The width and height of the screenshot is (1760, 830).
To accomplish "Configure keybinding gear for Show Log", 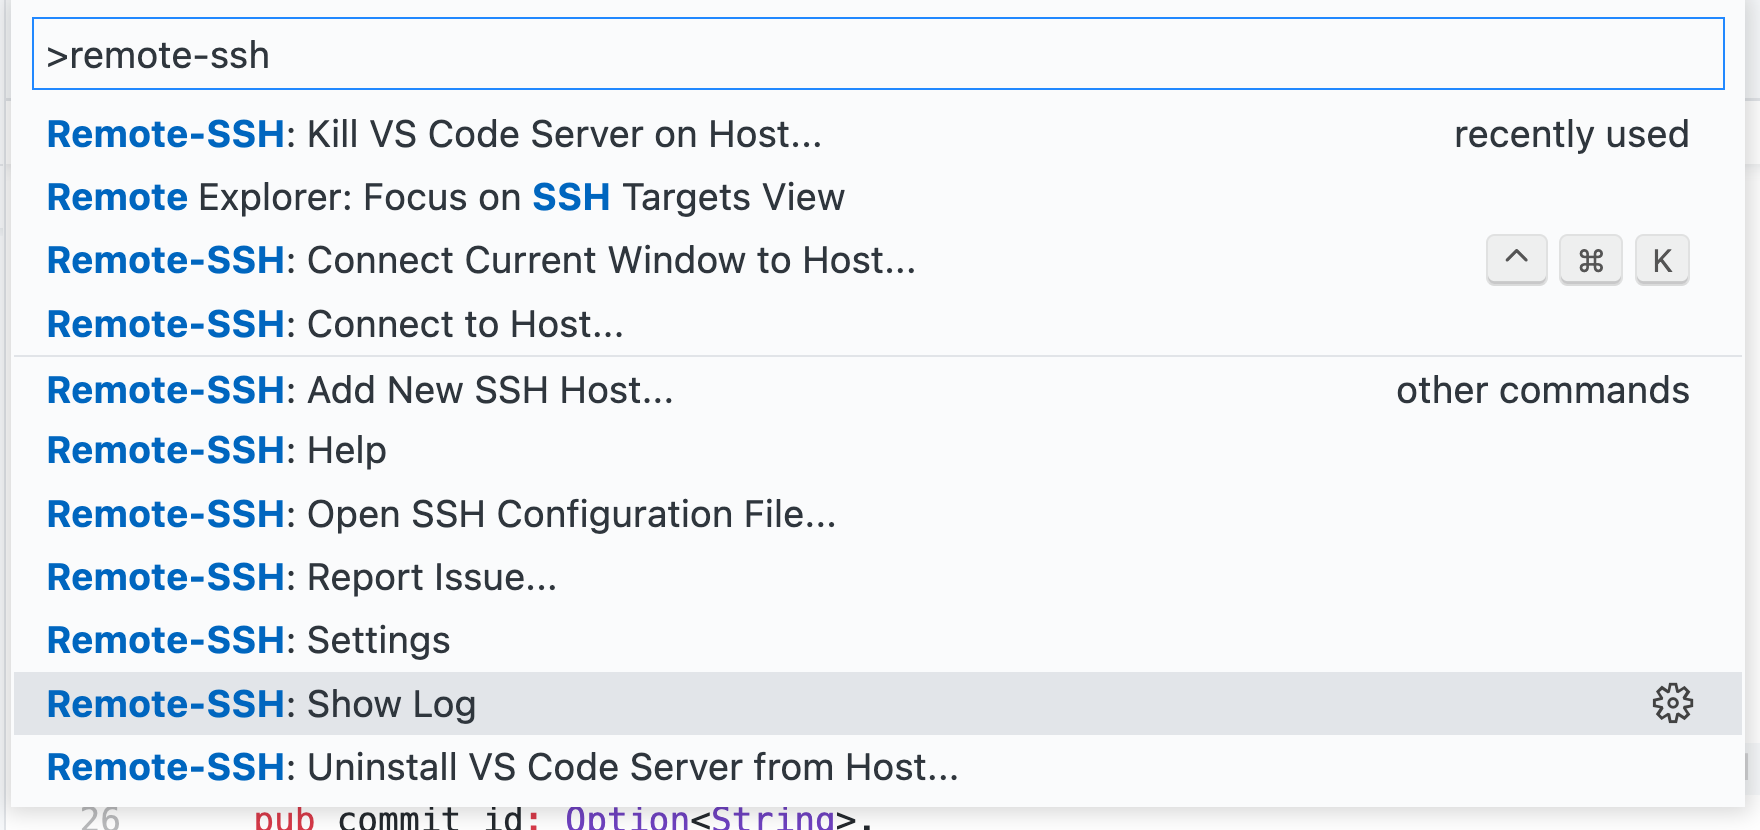I will tap(1672, 704).
